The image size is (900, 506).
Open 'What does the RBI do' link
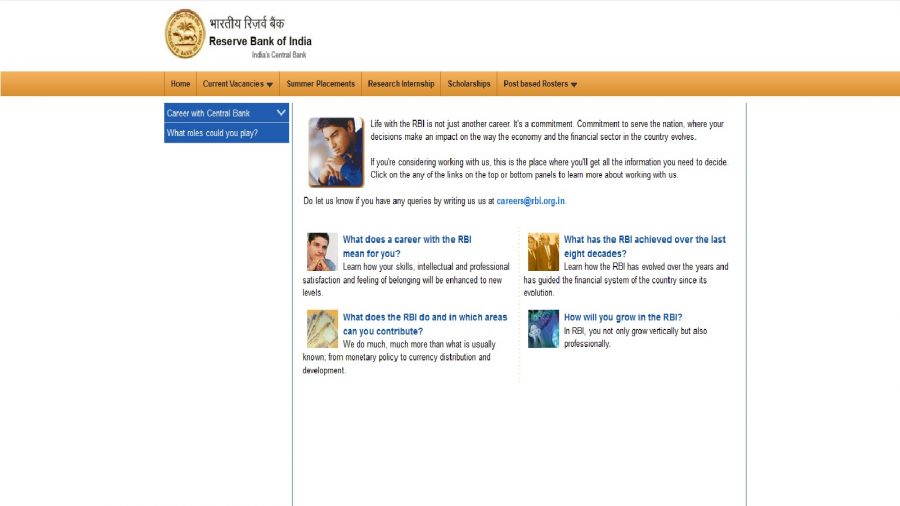click(x=425, y=324)
